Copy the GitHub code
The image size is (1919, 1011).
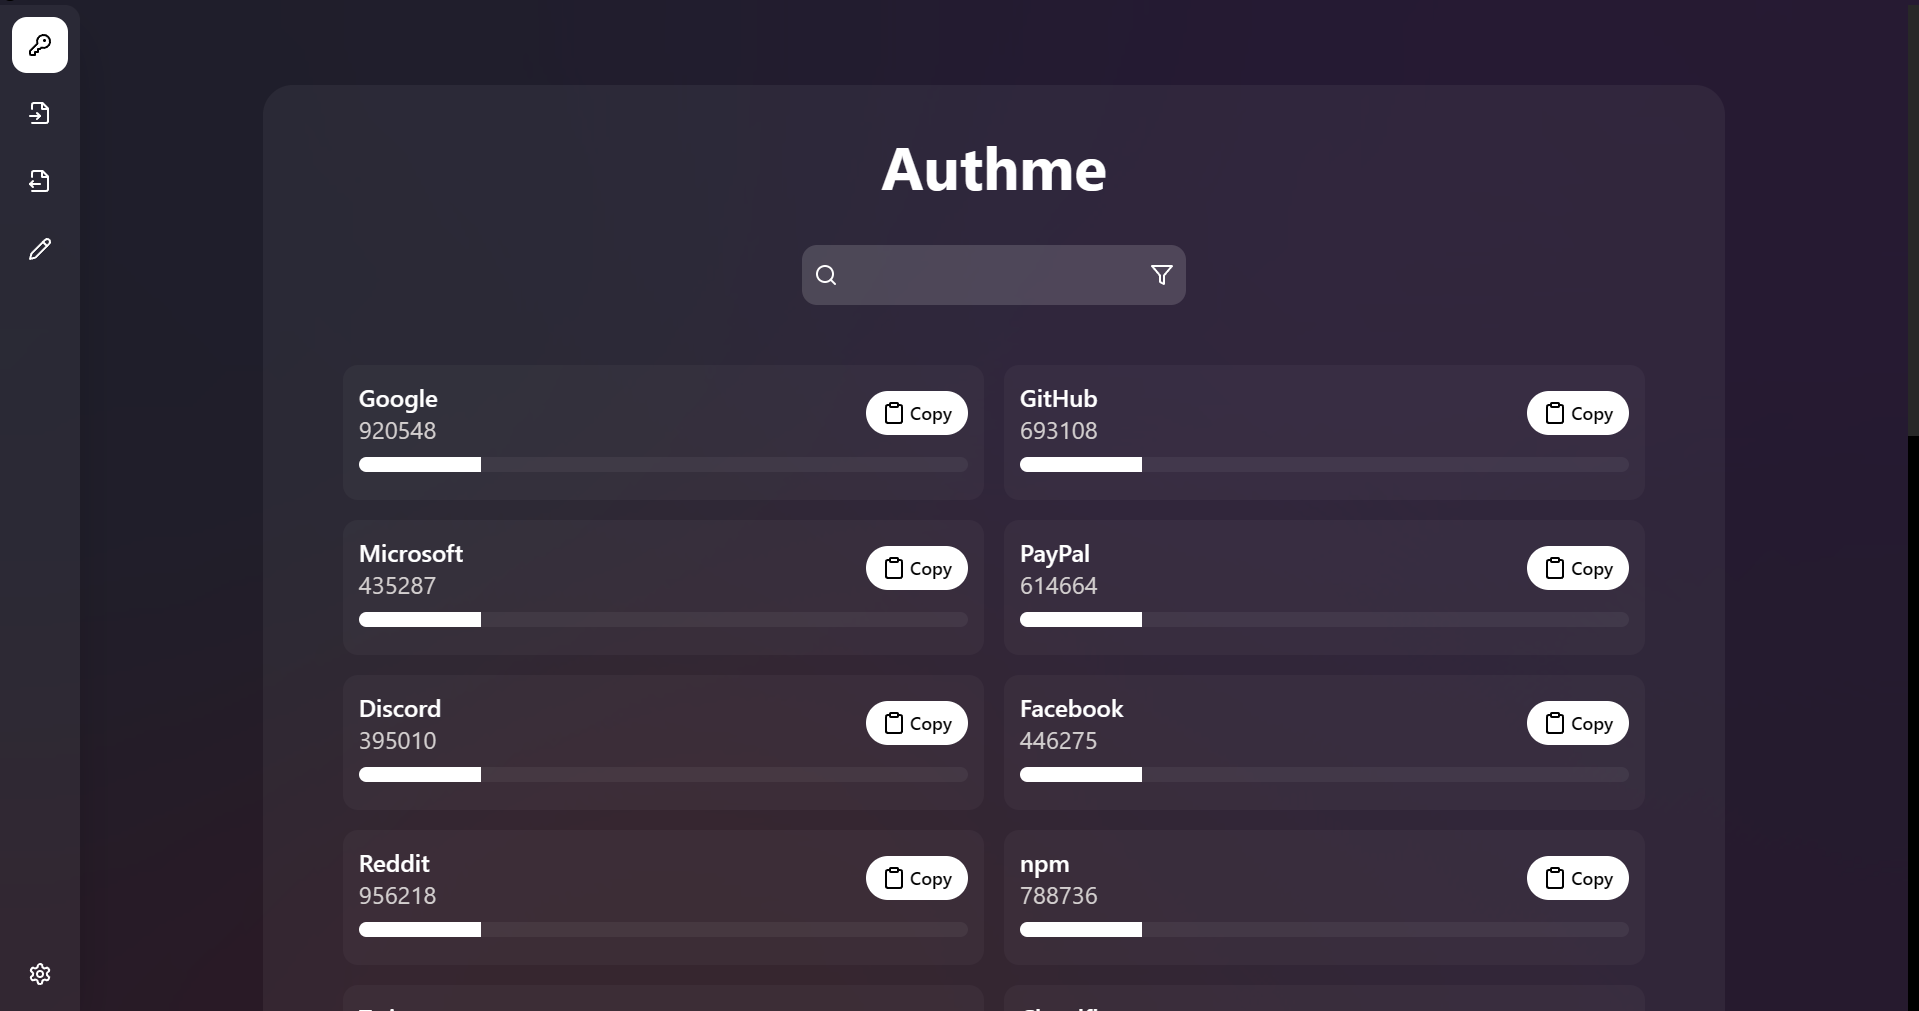(x=1578, y=413)
